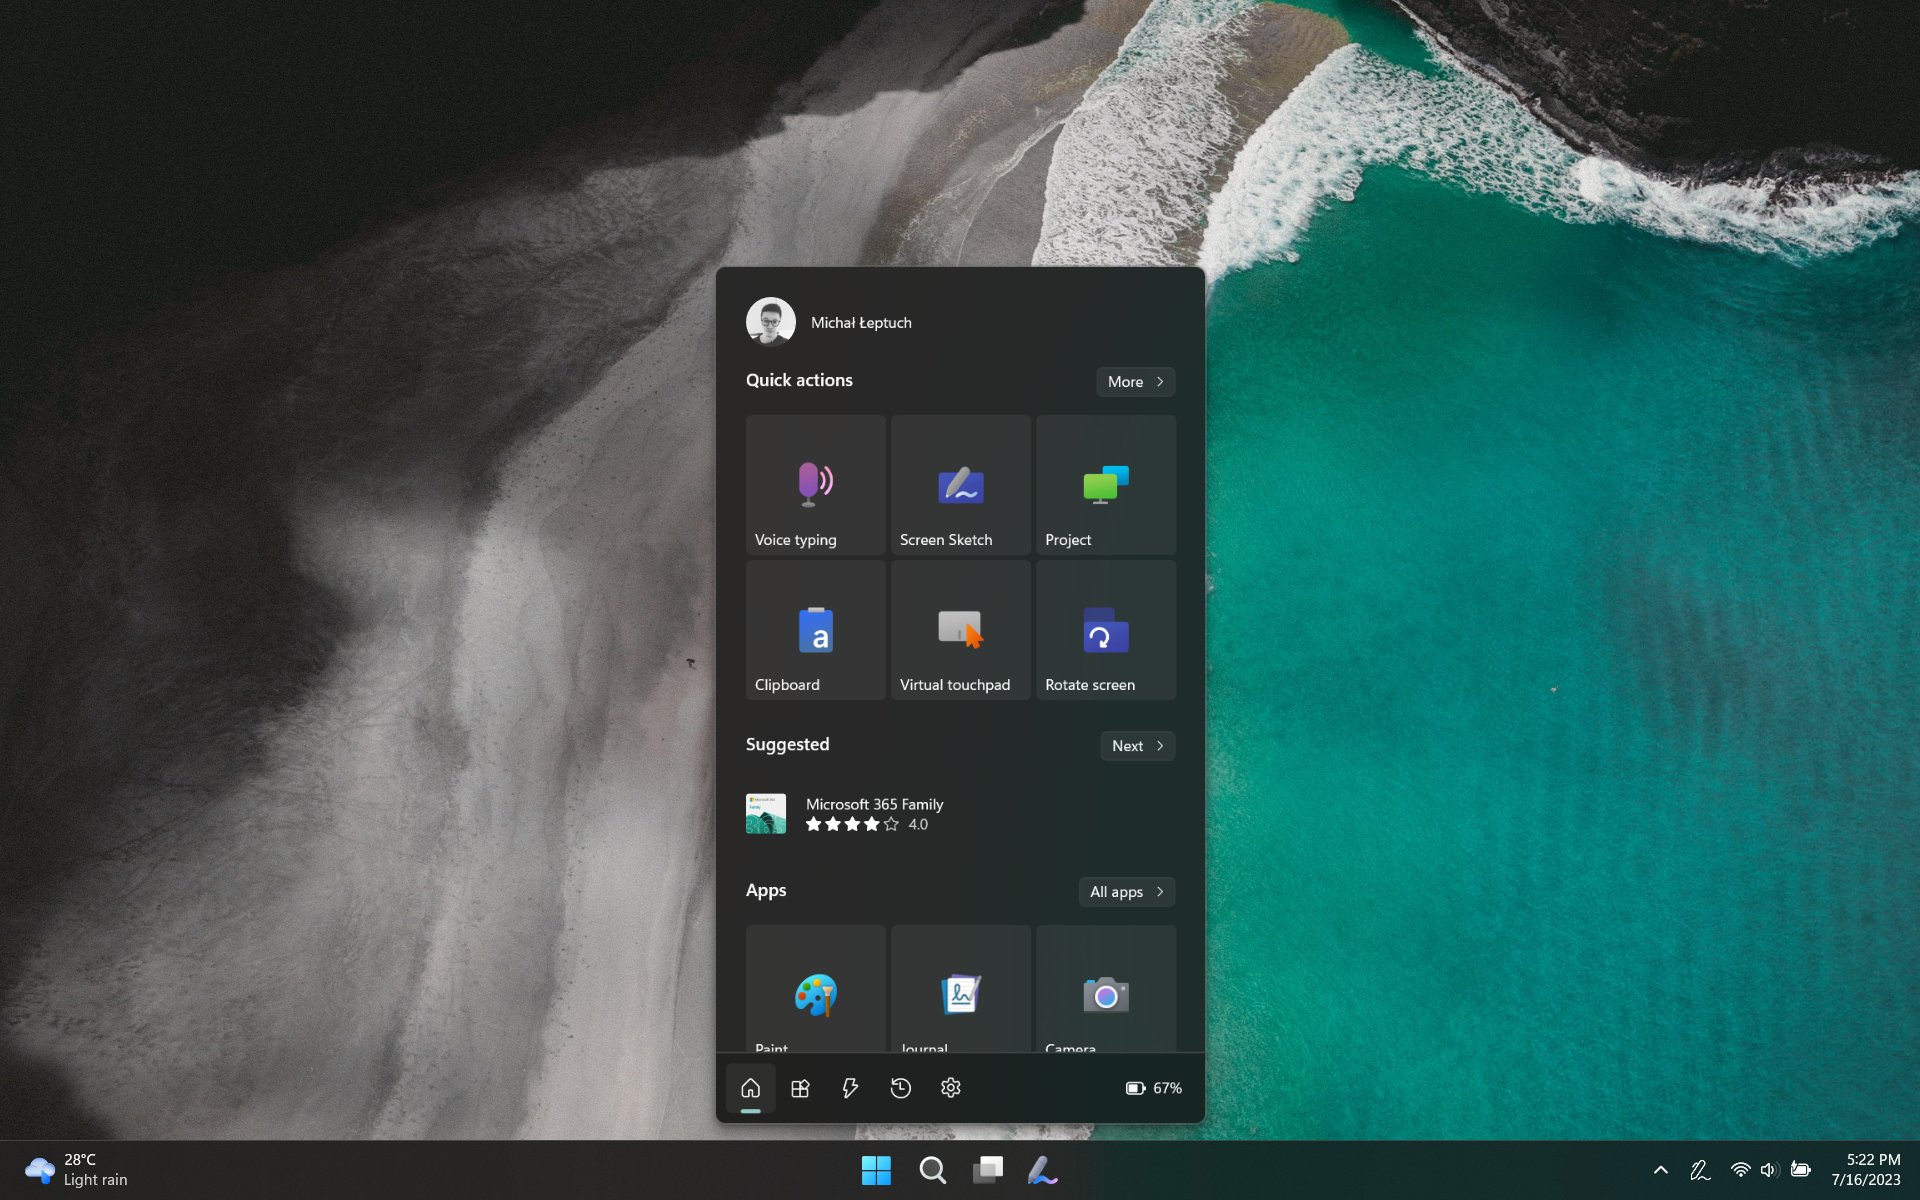Click Michał Łeptuch profile avatar

tap(770, 322)
